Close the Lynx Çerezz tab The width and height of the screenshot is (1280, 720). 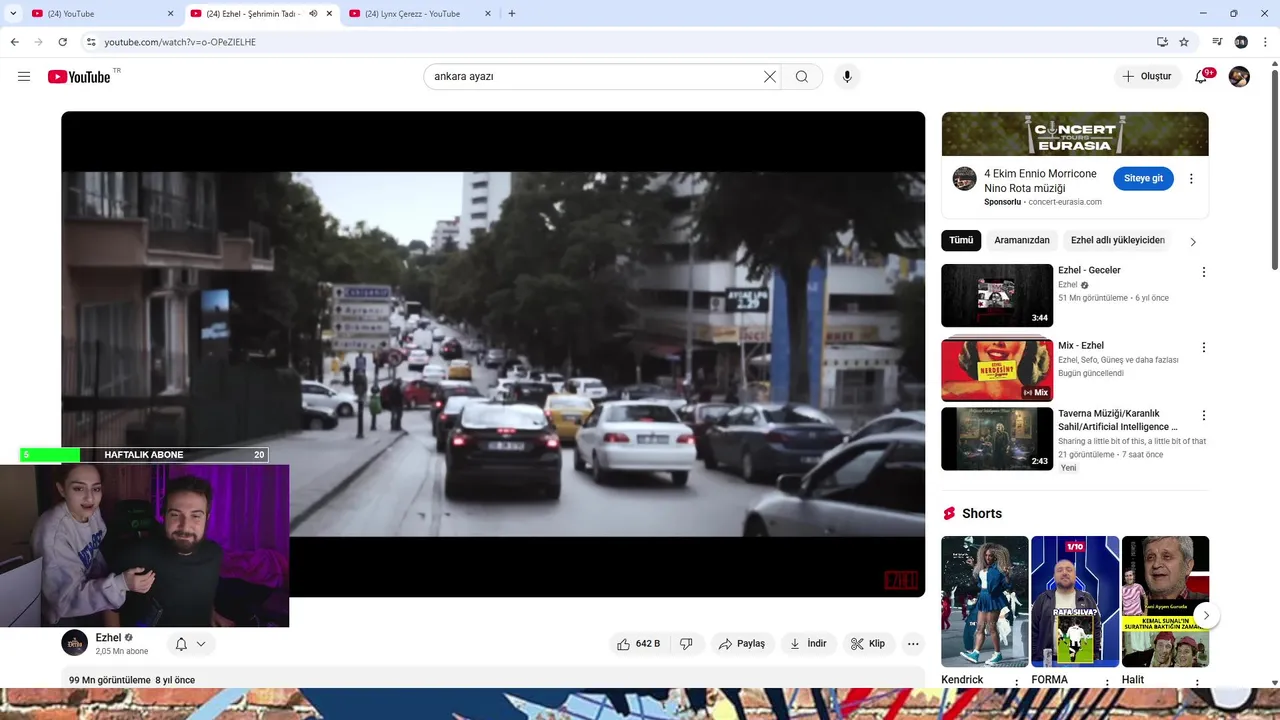tap(488, 14)
